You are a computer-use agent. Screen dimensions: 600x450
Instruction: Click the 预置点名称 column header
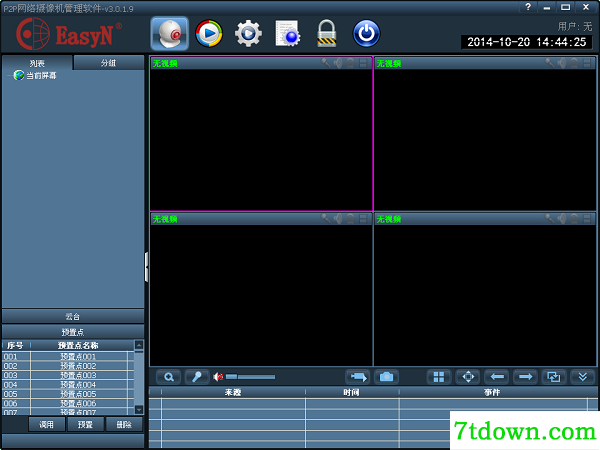[78, 346]
